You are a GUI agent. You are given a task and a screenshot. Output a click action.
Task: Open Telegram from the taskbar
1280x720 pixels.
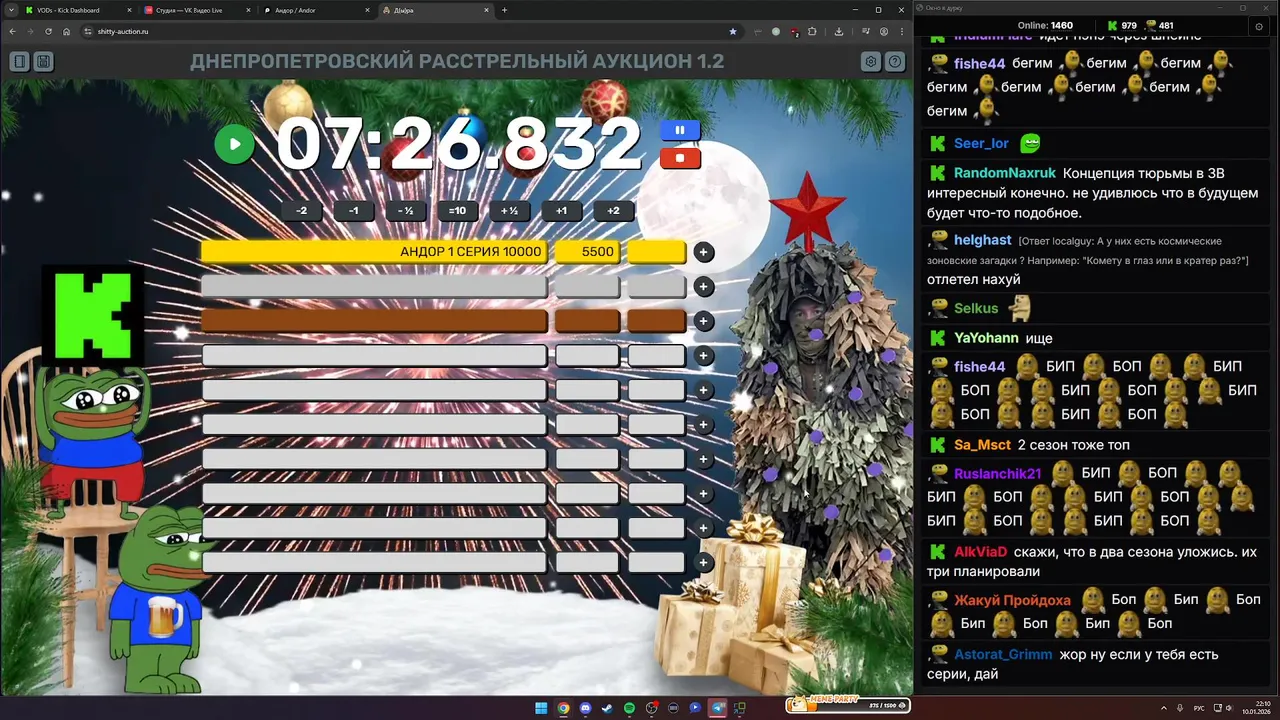pyautogui.click(x=717, y=708)
